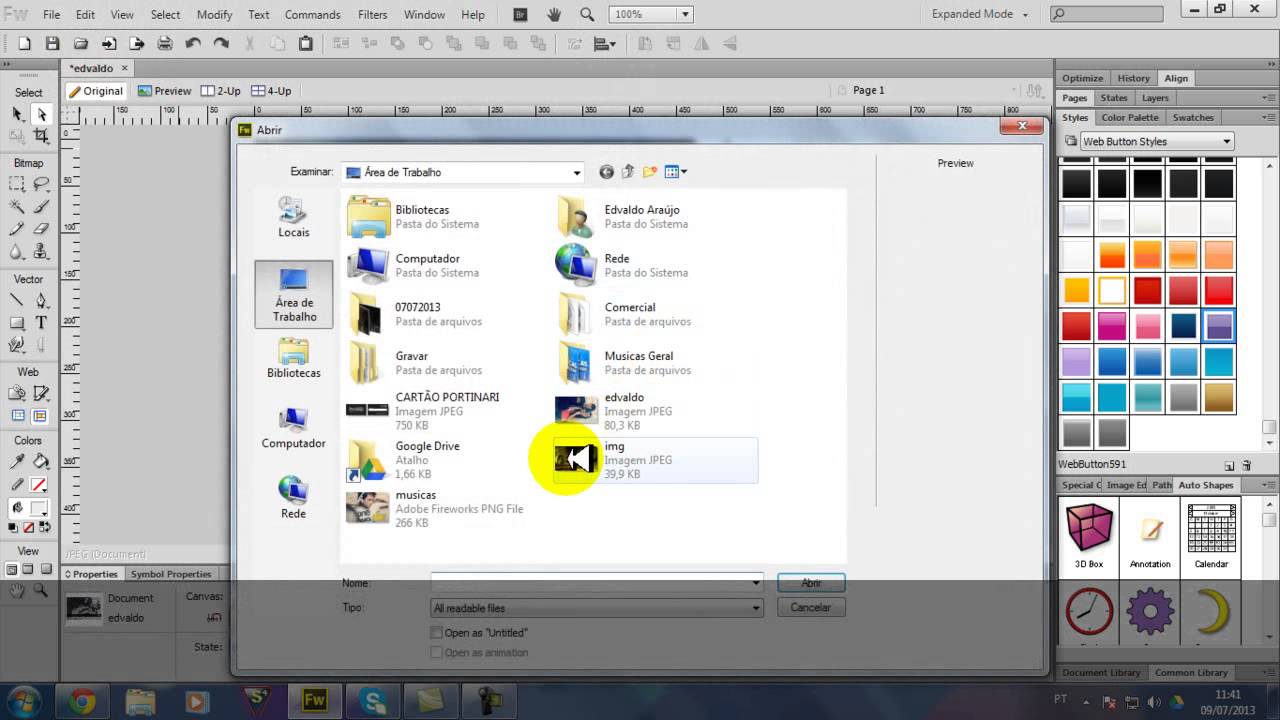Check the greyed Open as animation checkbox

pos(436,652)
